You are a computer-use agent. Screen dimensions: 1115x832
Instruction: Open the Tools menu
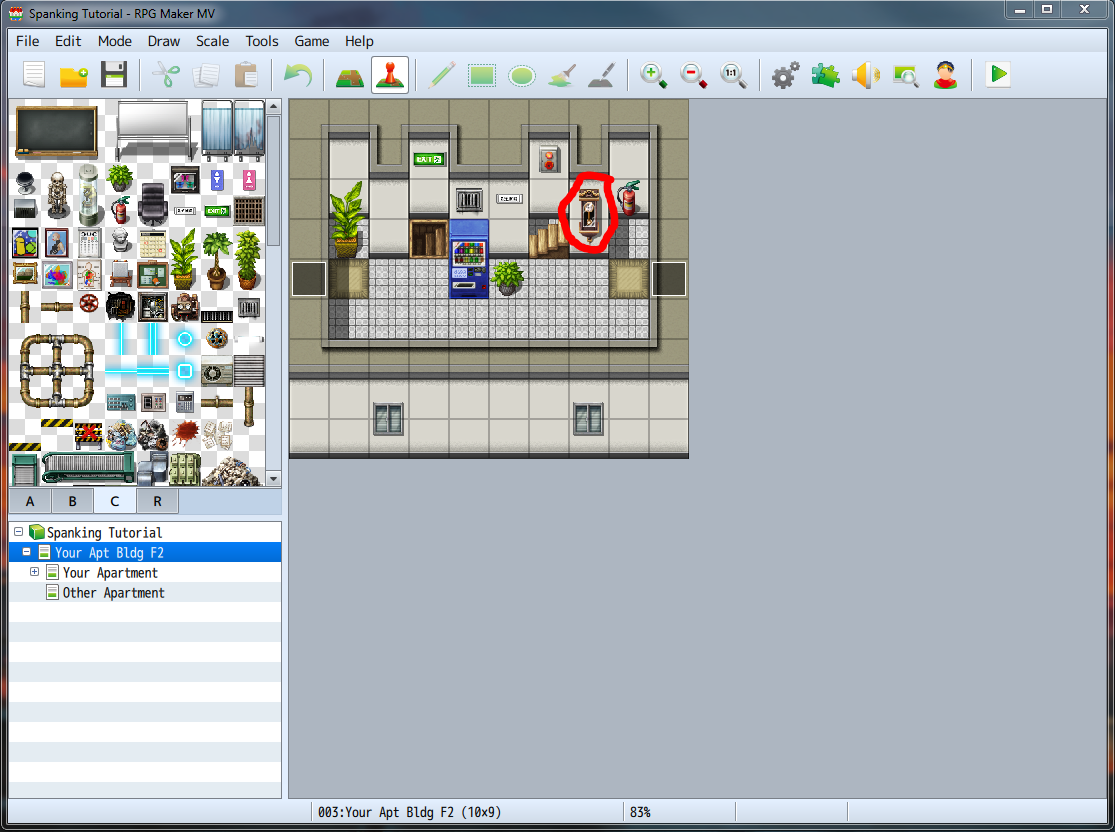click(x=262, y=41)
